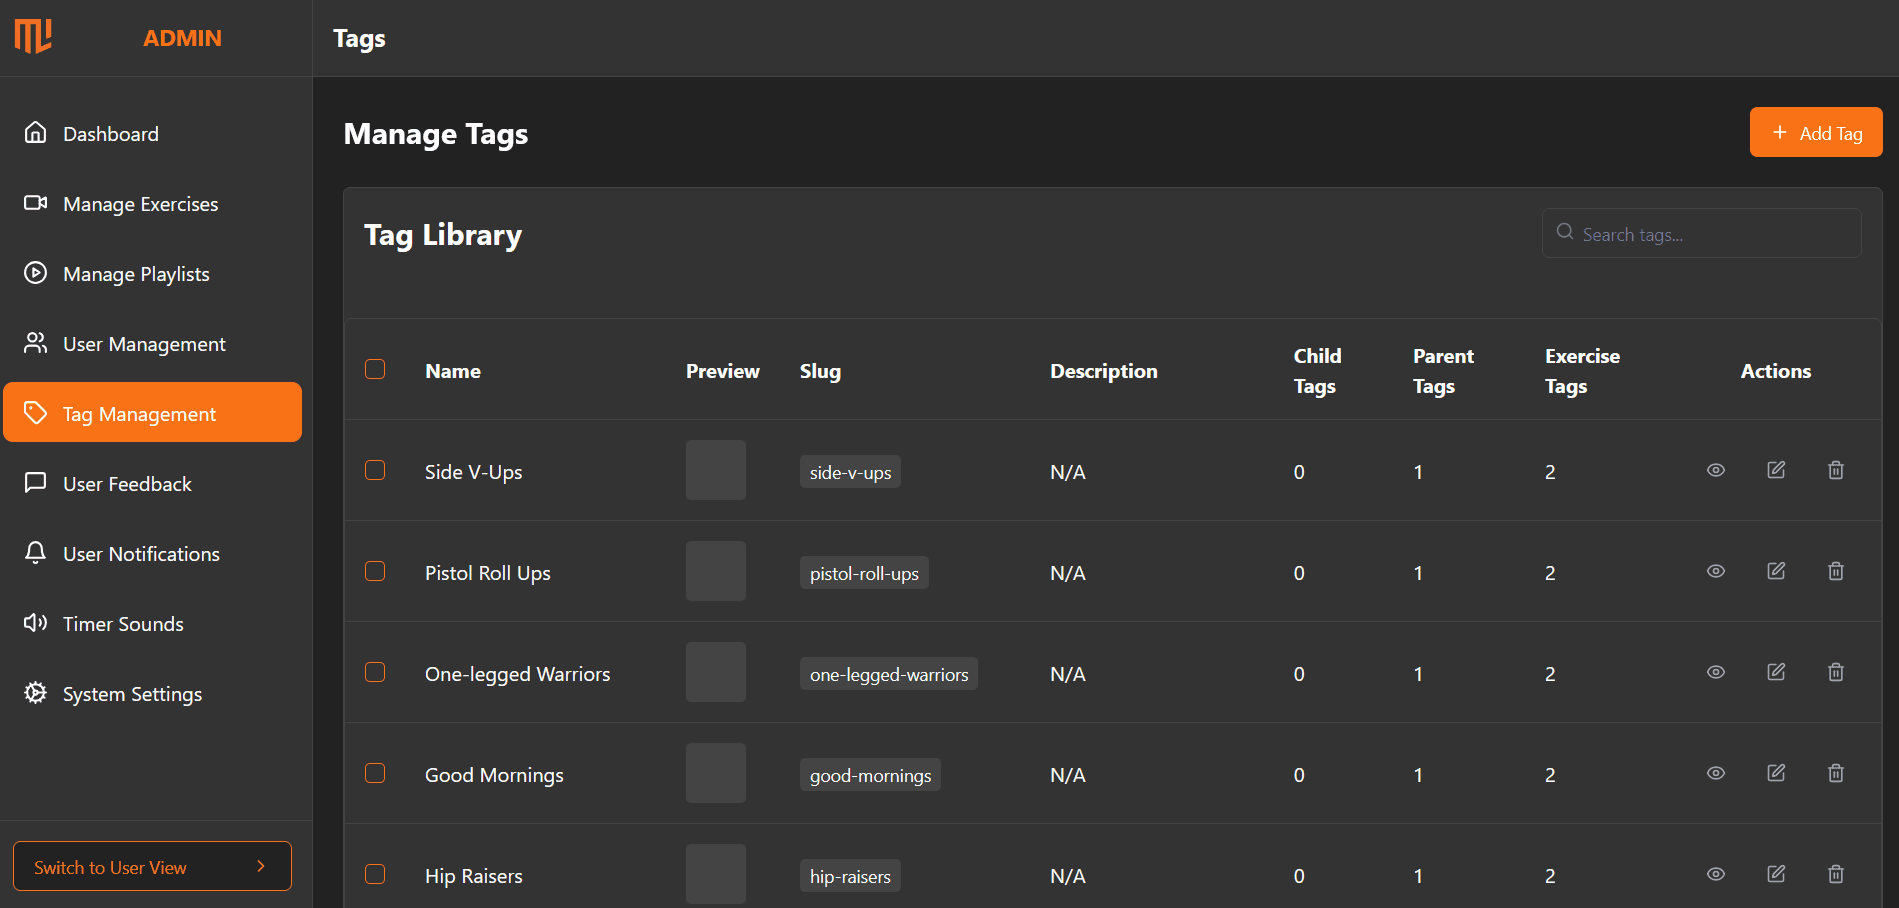Click the good-mornings slug badge
The width and height of the screenshot is (1899, 908).
click(x=870, y=775)
